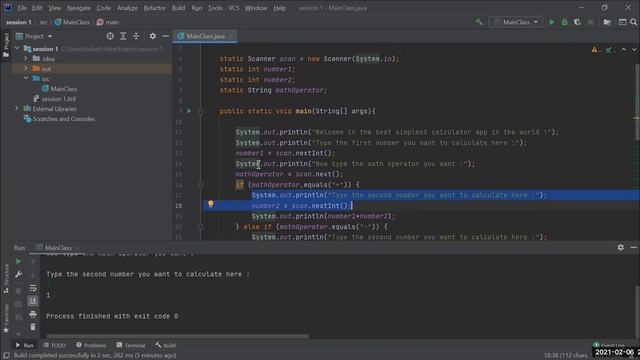Select the MainClass tab in Run panel
This screenshot has height=360, width=640.
coord(58,248)
